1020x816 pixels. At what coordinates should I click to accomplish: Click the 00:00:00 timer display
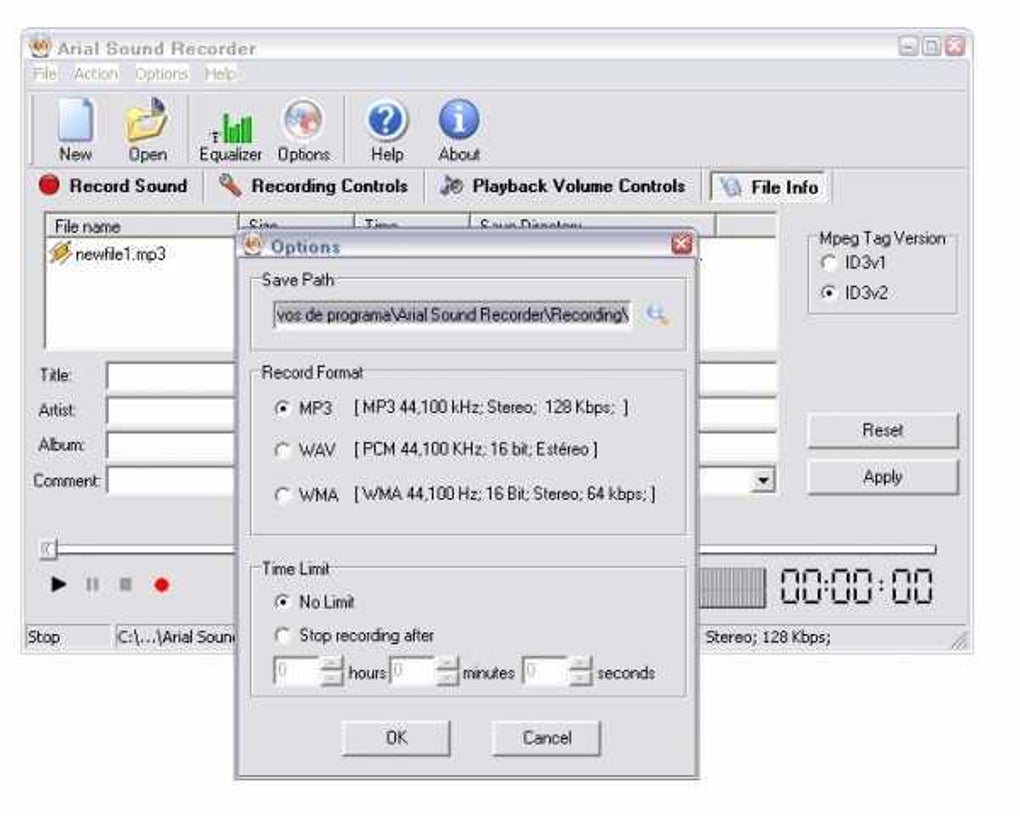(x=856, y=586)
